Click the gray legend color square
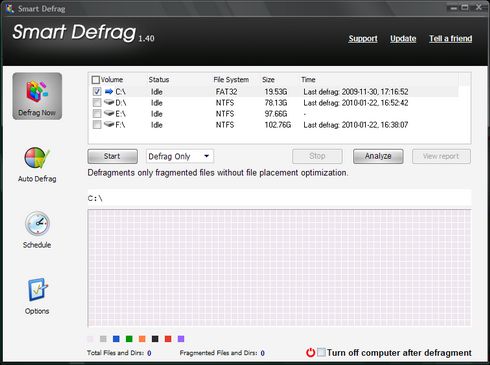This screenshot has width=490, height=365. 103,339
